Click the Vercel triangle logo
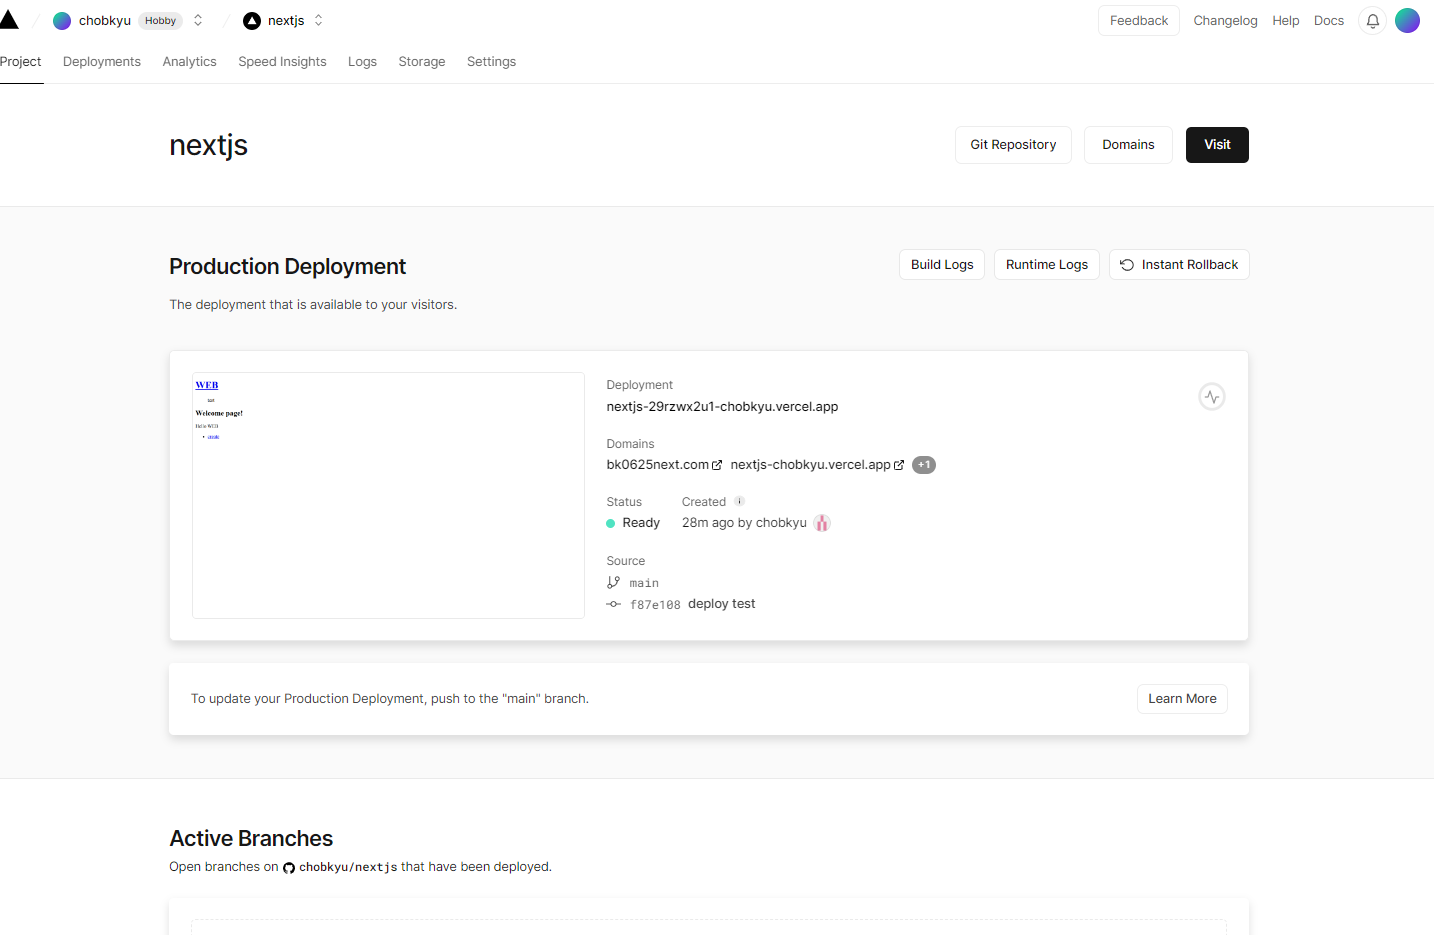 pyautogui.click(x=9, y=20)
